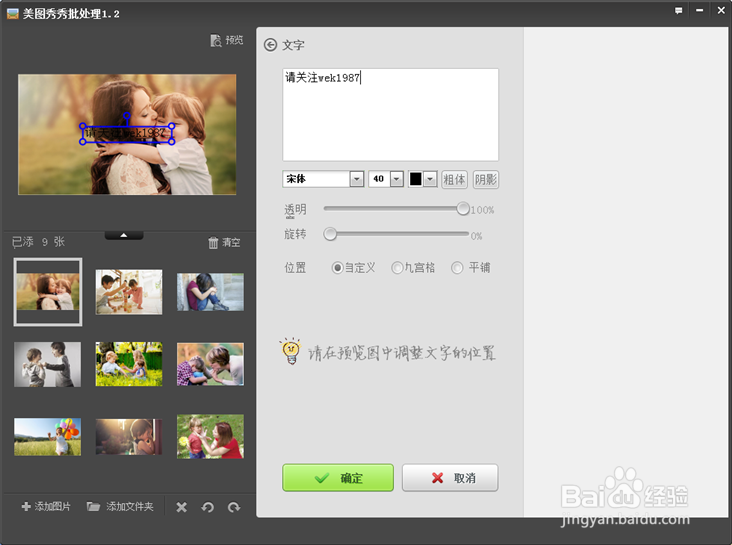Select the child with balloons thumbnail
732x545 pixels.
(48, 437)
